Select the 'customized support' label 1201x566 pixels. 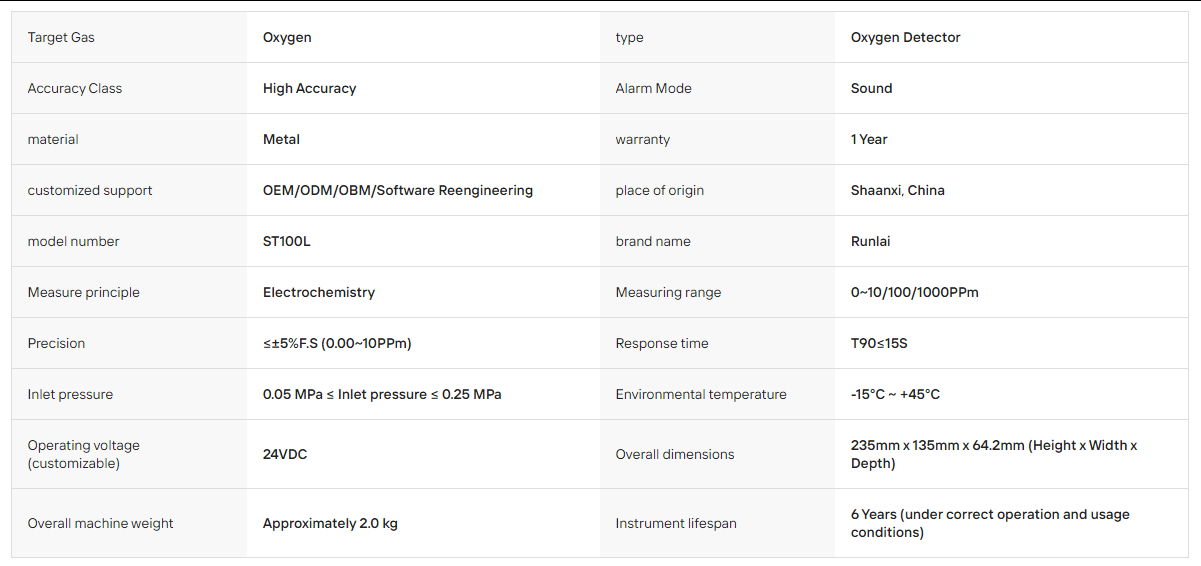click(90, 190)
